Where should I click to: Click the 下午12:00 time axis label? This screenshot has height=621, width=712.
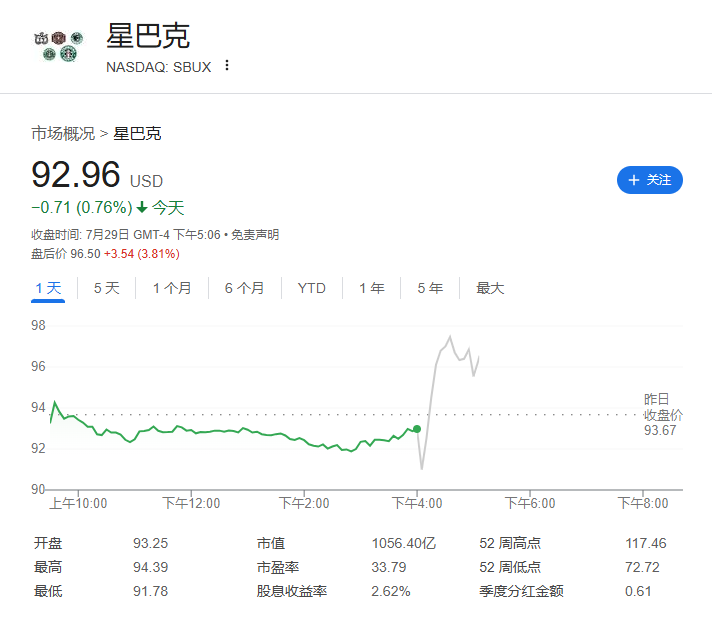[191, 503]
